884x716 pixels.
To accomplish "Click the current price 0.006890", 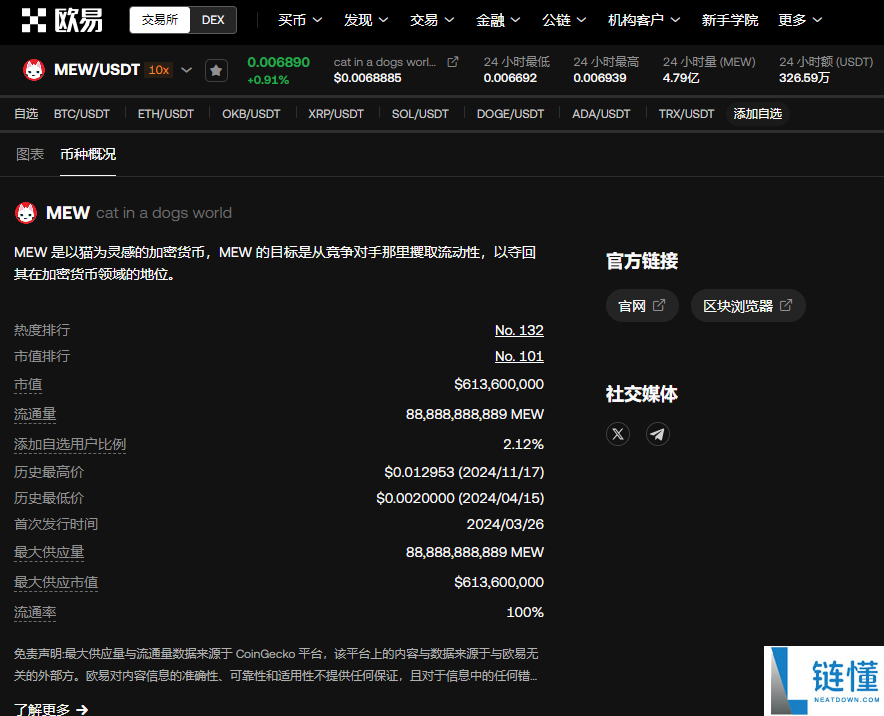I will pyautogui.click(x=279, y=62).
